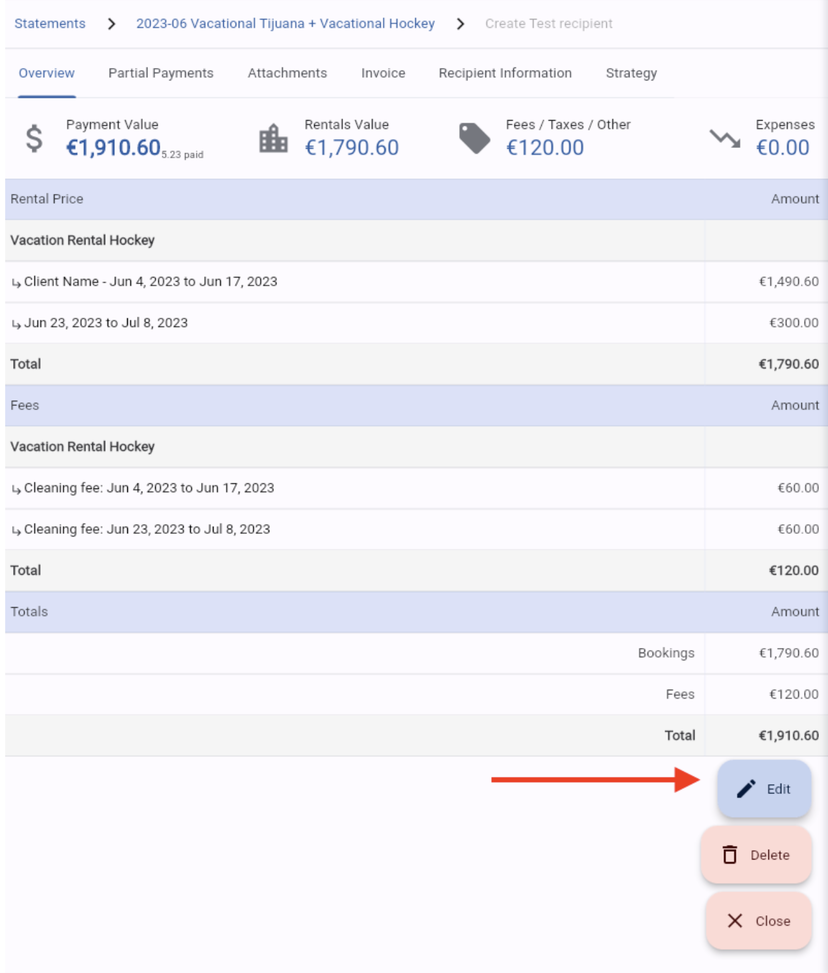Open the Statements breadcrumb link
The image size is (828, 973).
coord(50,23)
